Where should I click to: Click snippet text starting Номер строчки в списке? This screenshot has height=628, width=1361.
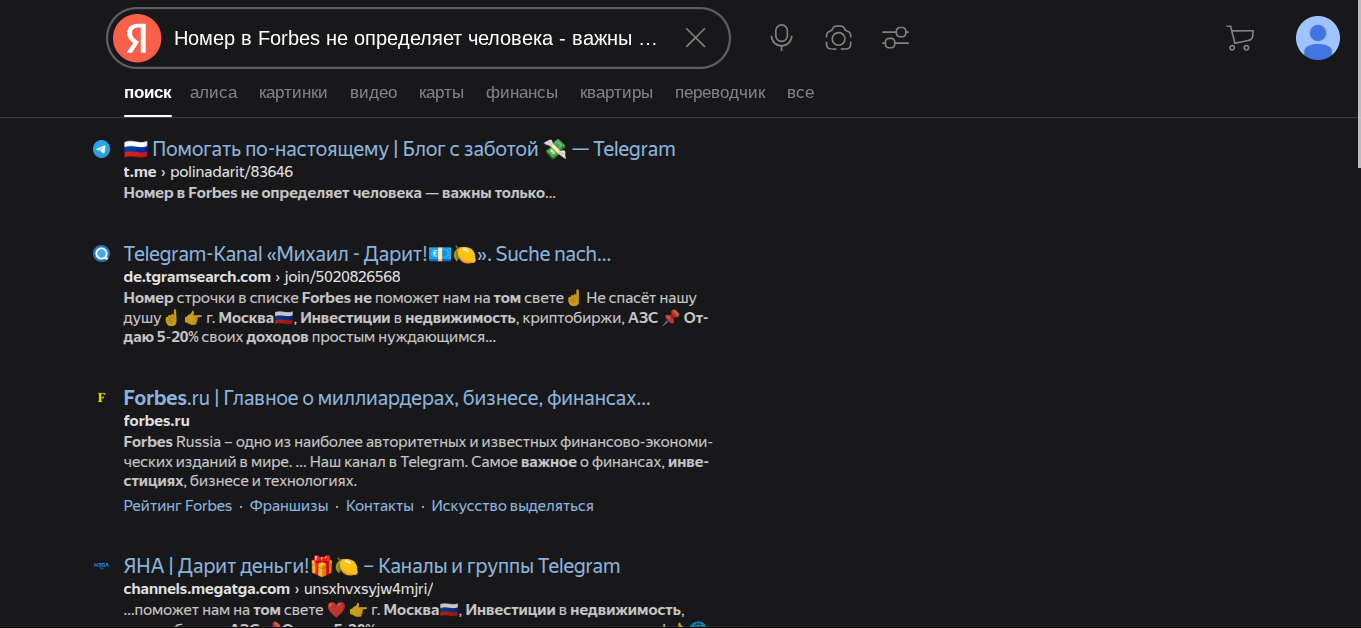tap(417, 318)
